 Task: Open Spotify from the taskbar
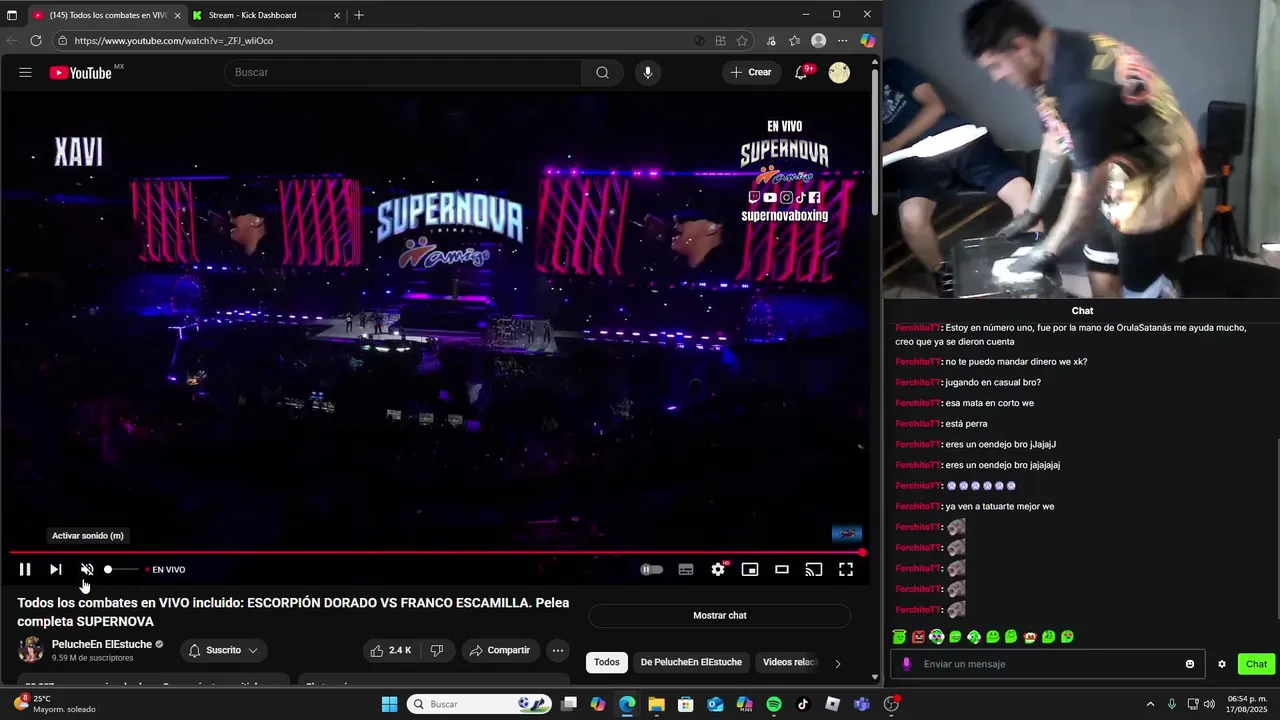coord(774,704)
